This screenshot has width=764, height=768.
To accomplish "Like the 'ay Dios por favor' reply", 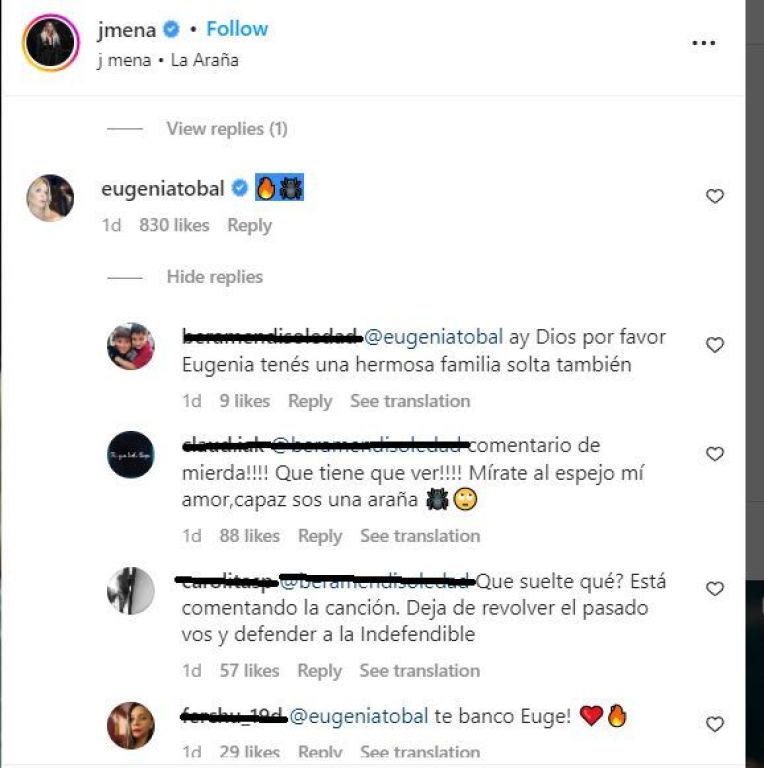I will coord(715,345).
